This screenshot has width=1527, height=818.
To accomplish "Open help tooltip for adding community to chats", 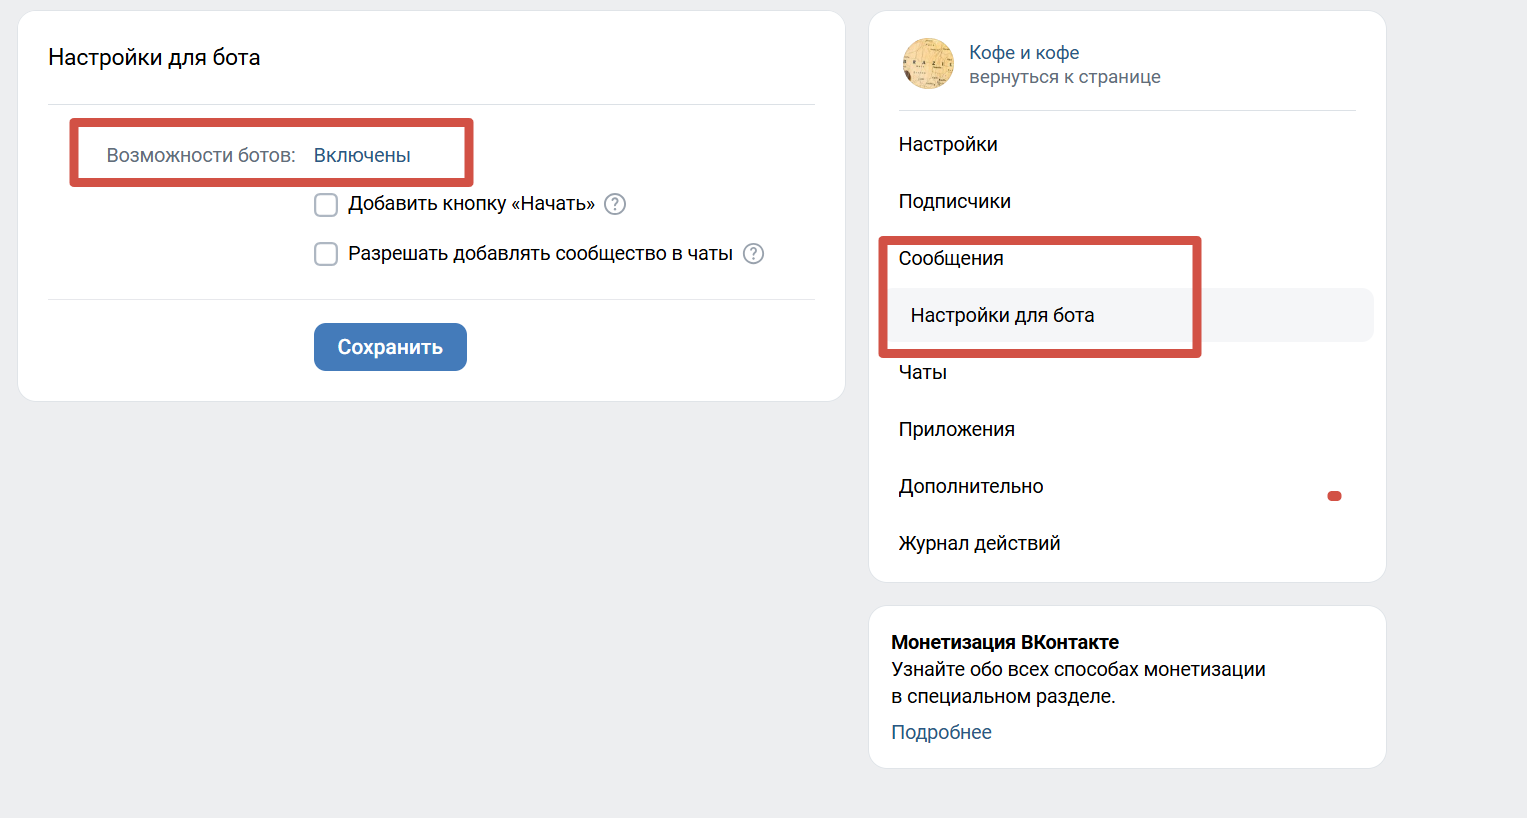I will [x=754, y=254].
